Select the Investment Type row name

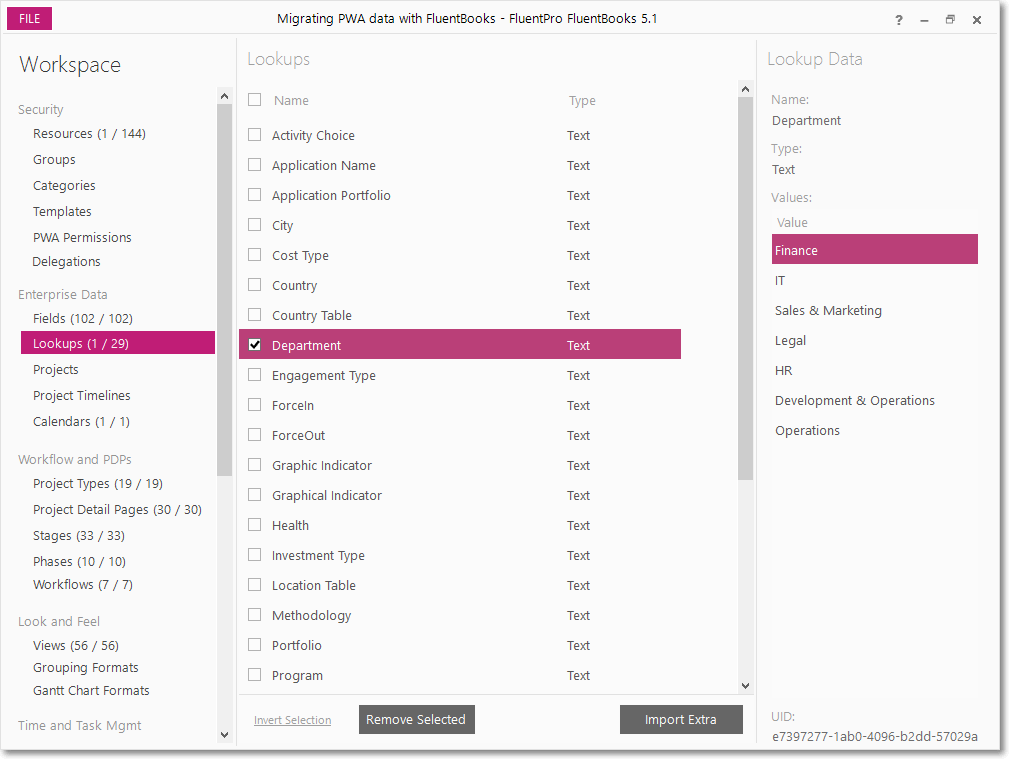[x=318, y=556]
